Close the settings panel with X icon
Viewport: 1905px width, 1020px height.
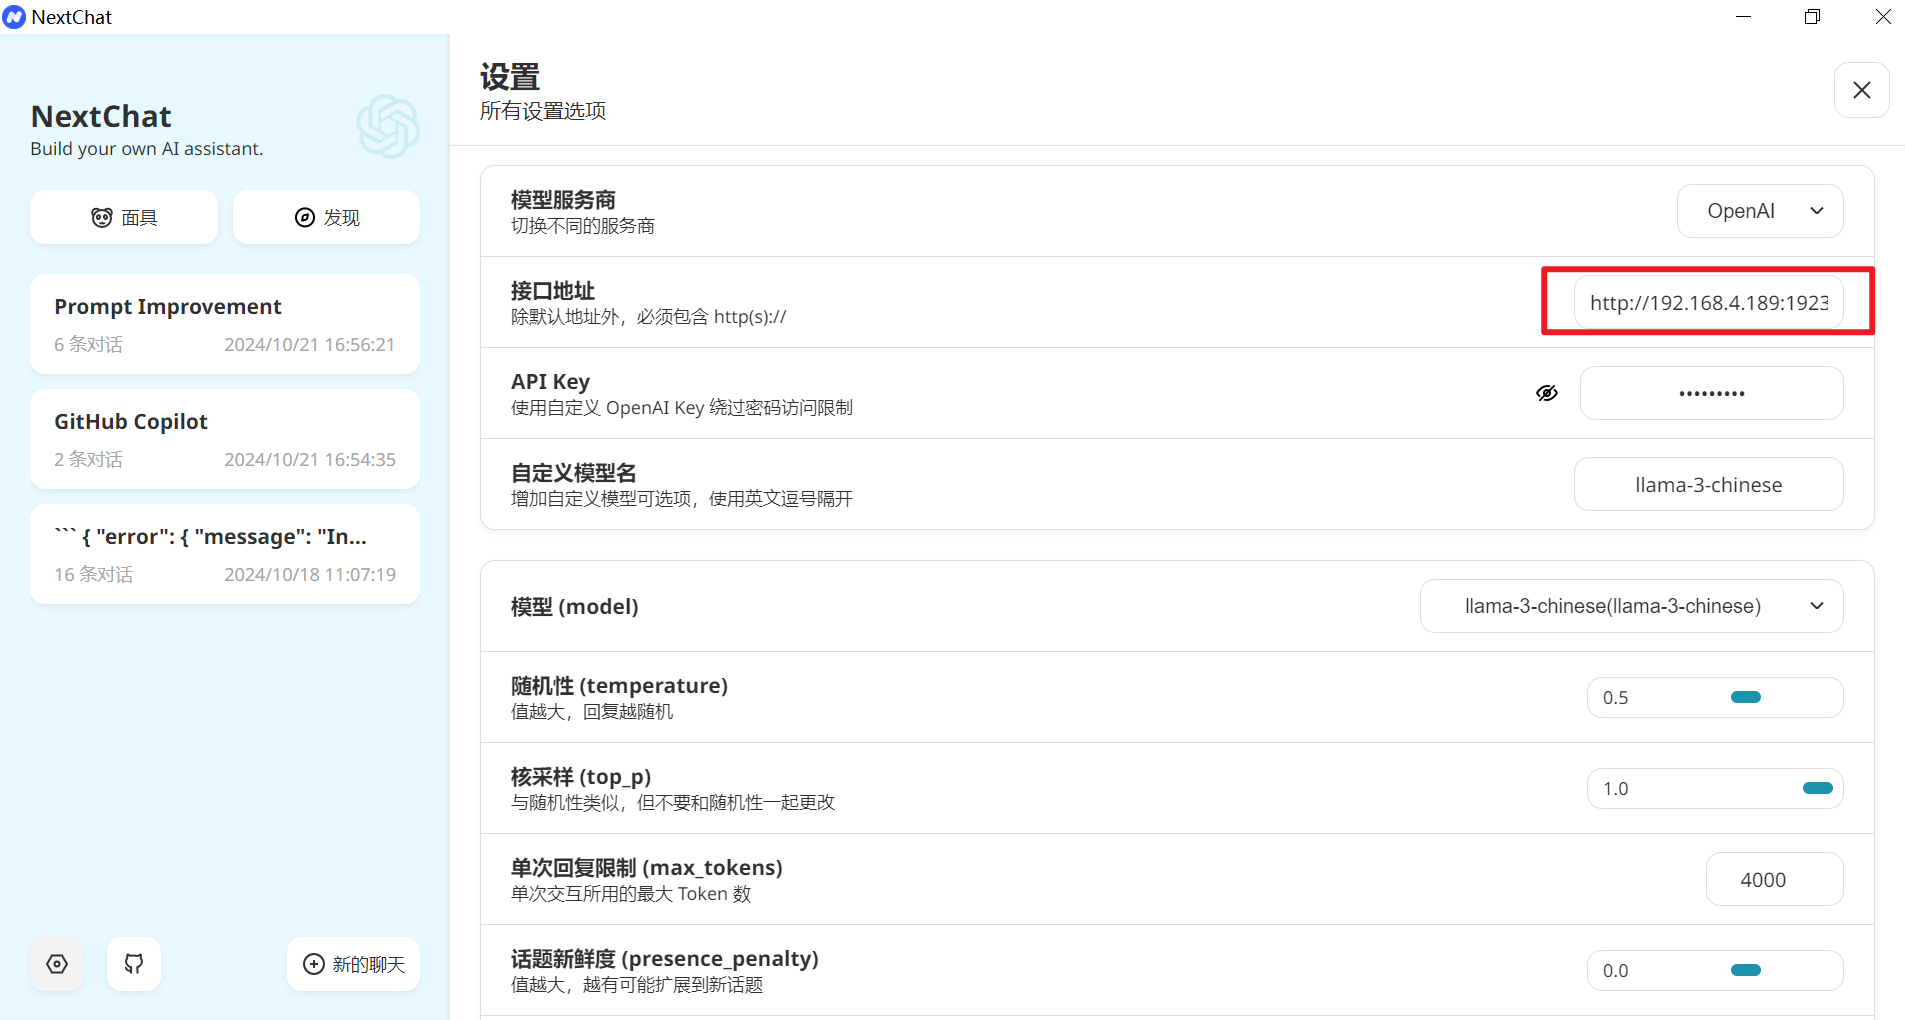(1861, 90)
